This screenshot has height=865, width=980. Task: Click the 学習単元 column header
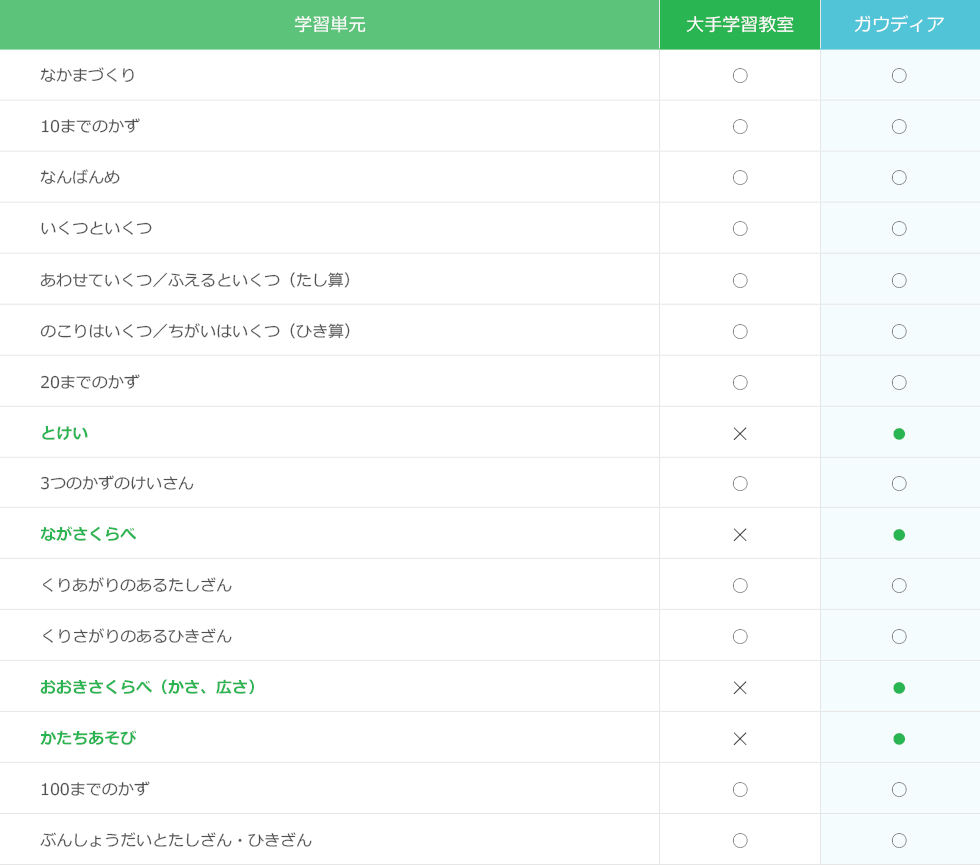click(330, 25)
